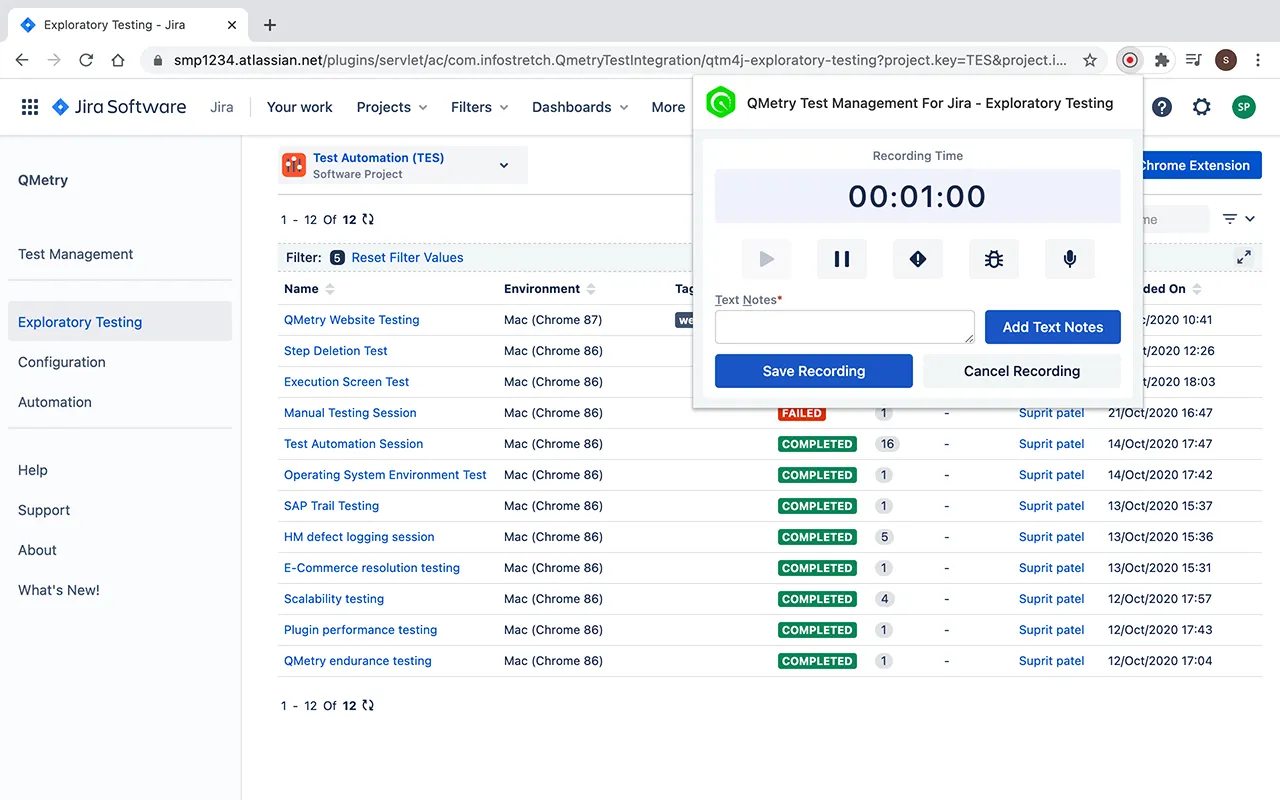The width and height of the screenshot is (1280, 800).
Task: Click Add Text Notes button
Action: [x=1053, y=327]
